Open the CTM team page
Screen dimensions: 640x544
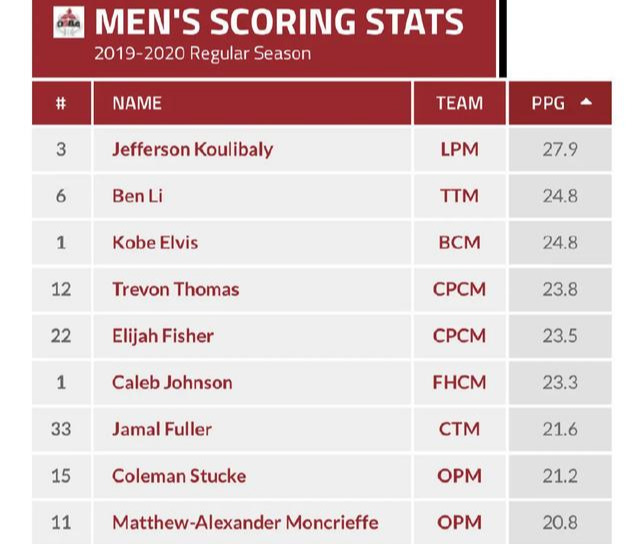point(459,429)
